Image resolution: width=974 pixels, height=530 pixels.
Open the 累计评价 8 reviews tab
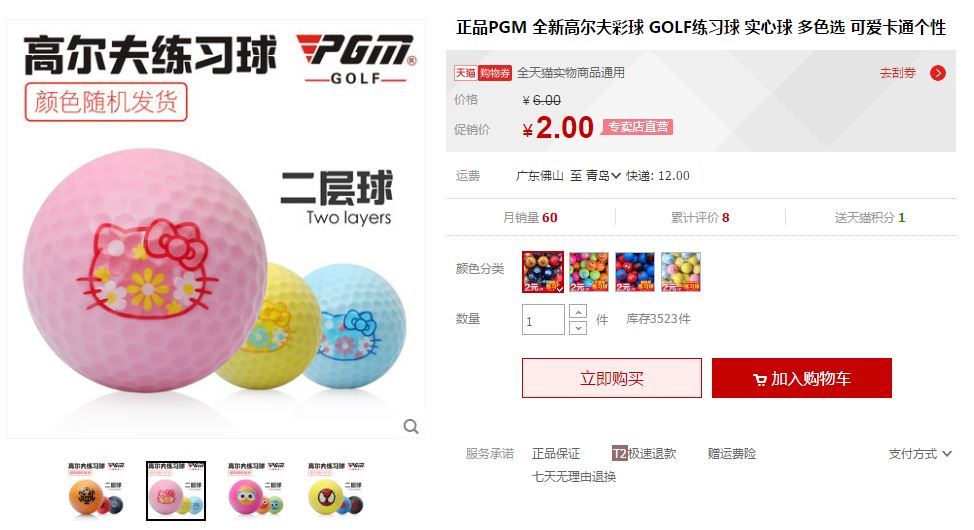click(x=700, y=217)
